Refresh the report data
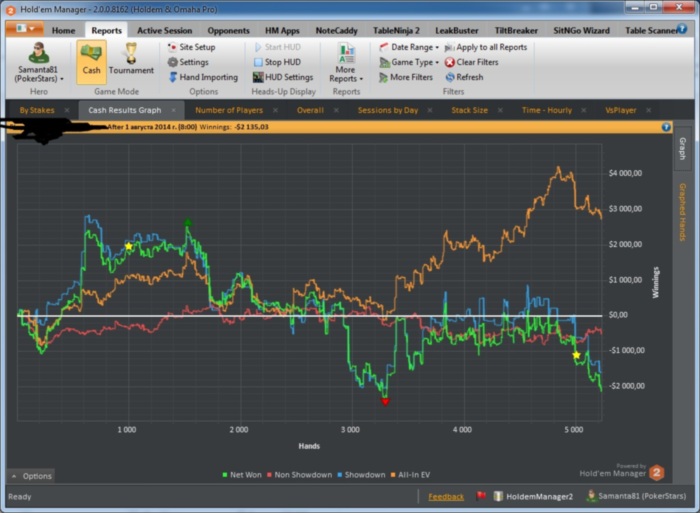Image resolution: width=700 pixels, height=513 pixels. [x=464, y=77]
